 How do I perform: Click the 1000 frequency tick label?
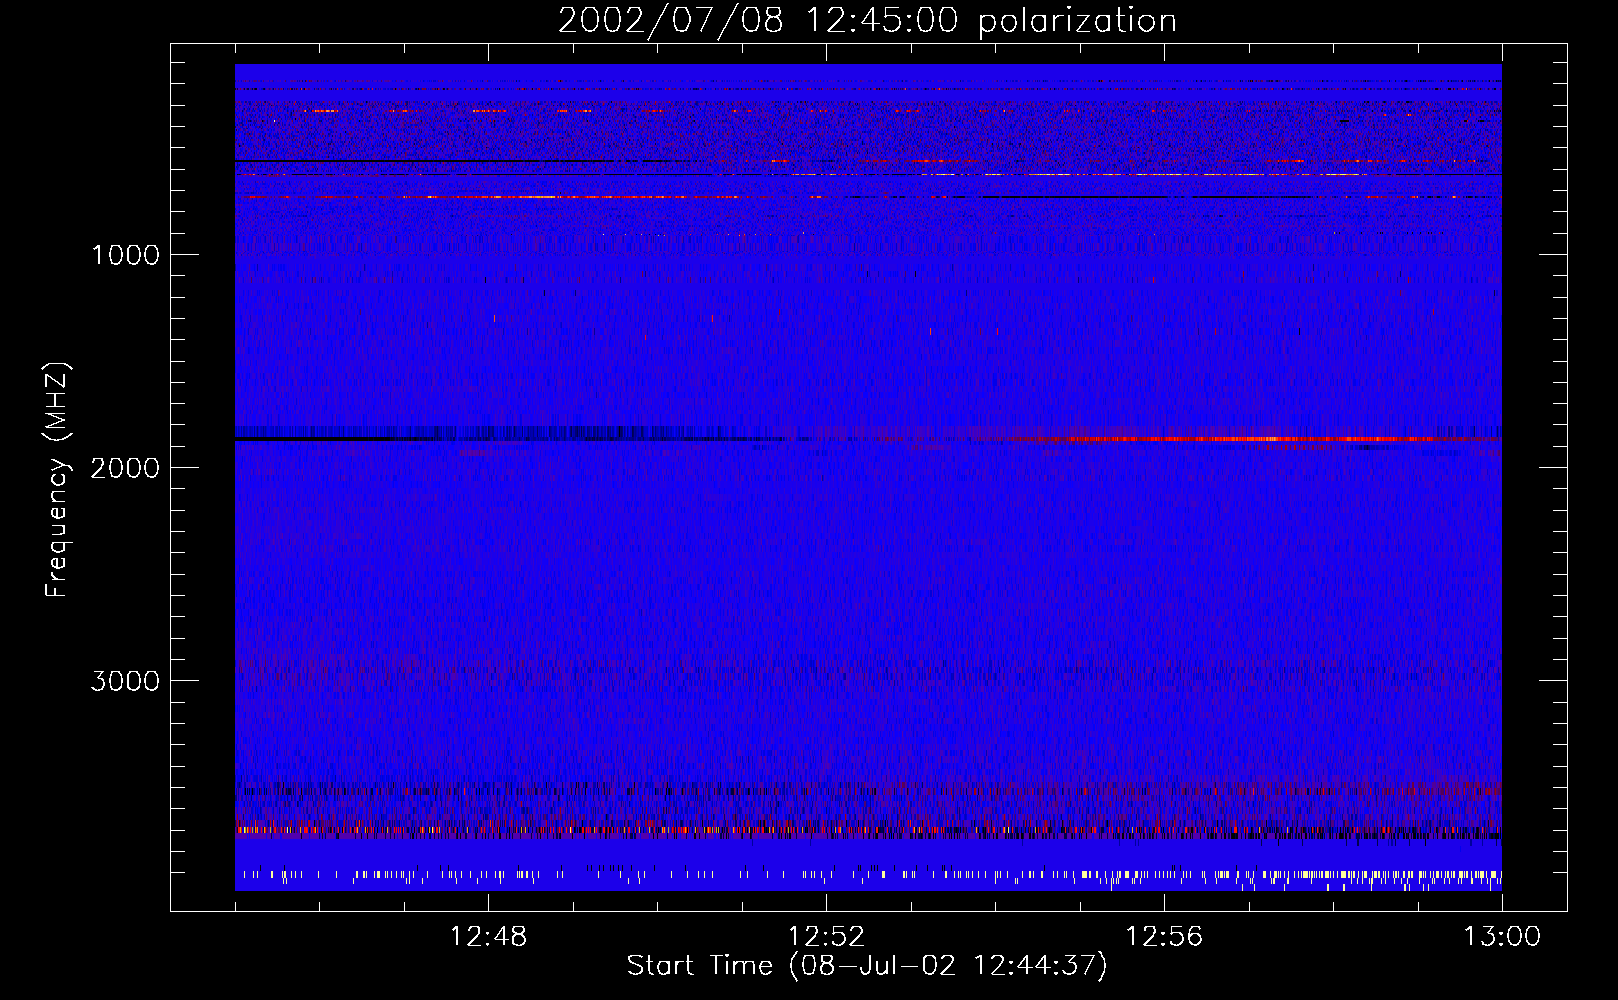[125, 255]
